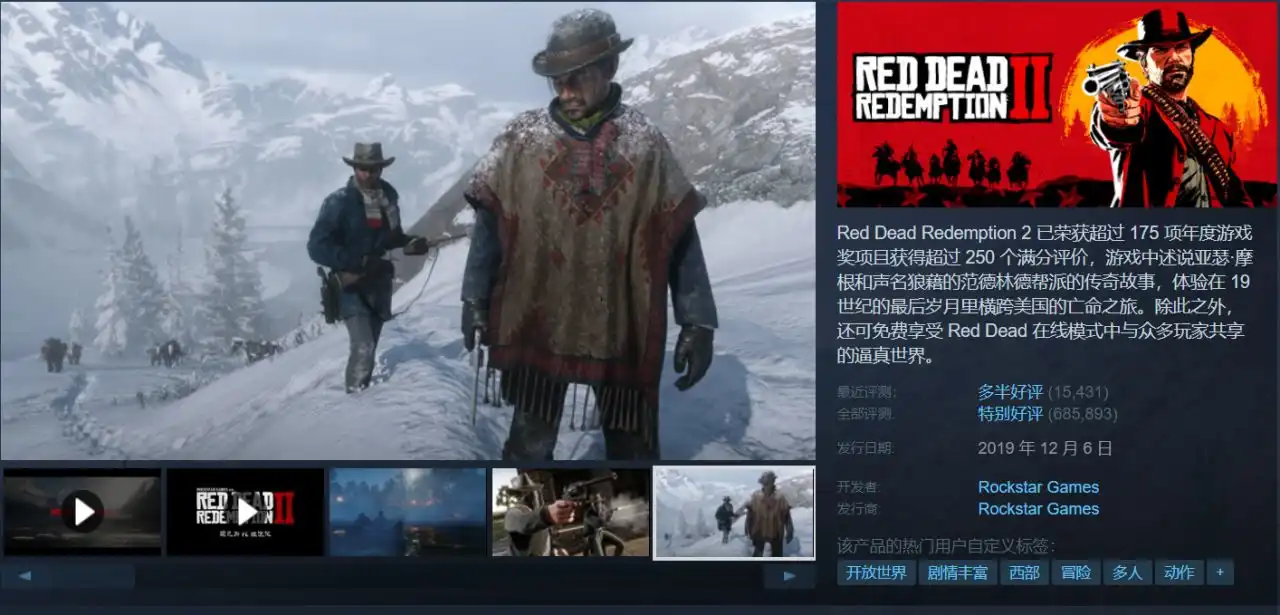Play the first gameplay trailer thumbnail

tap(82, 512)
